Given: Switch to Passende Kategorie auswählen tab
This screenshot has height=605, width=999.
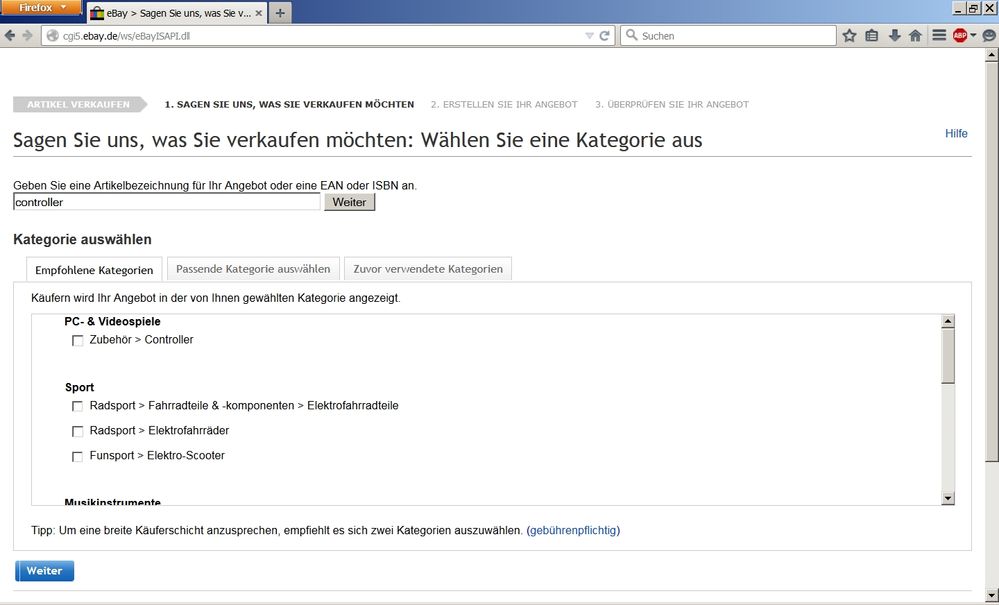Looking at the screenshot, I should pos(252,269).
